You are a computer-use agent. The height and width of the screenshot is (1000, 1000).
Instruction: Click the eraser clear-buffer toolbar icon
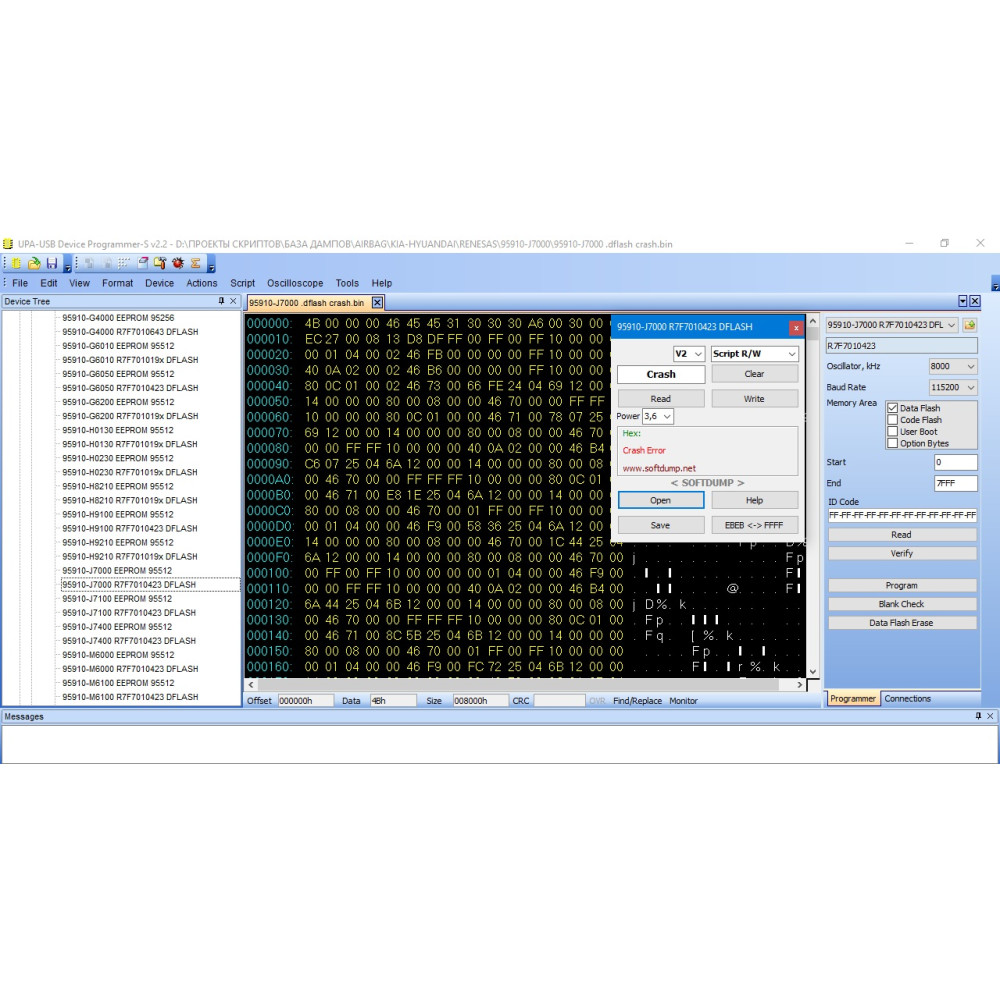tap(143, 263)
